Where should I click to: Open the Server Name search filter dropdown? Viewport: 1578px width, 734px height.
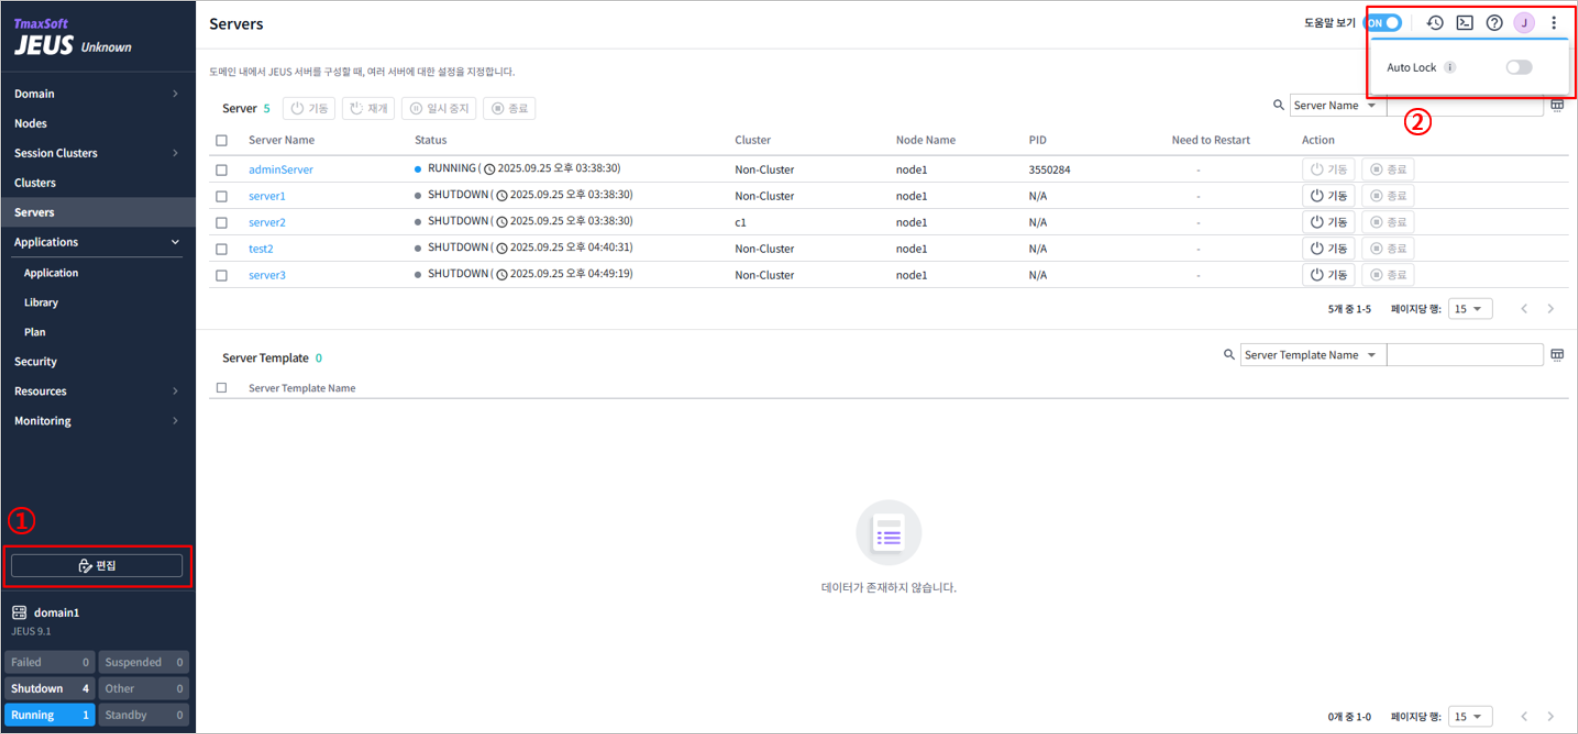click(x=1335, y=106)
